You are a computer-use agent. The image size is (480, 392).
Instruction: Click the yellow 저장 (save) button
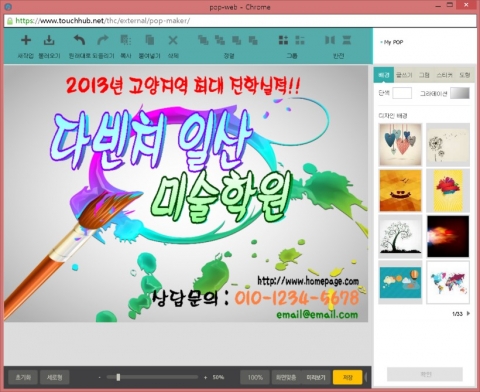347,377
